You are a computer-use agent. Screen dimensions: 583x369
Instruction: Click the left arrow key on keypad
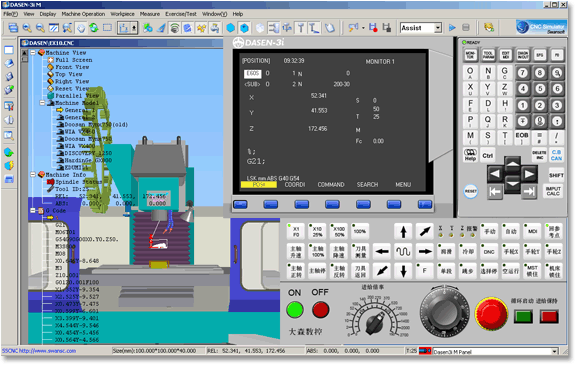coord(495,174)
